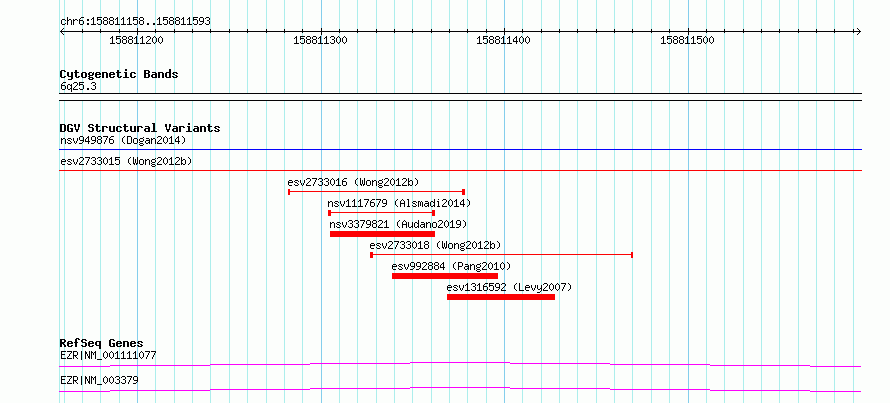Open variant esv2733018 (Wong2012b) label

[x=435, y=245]
